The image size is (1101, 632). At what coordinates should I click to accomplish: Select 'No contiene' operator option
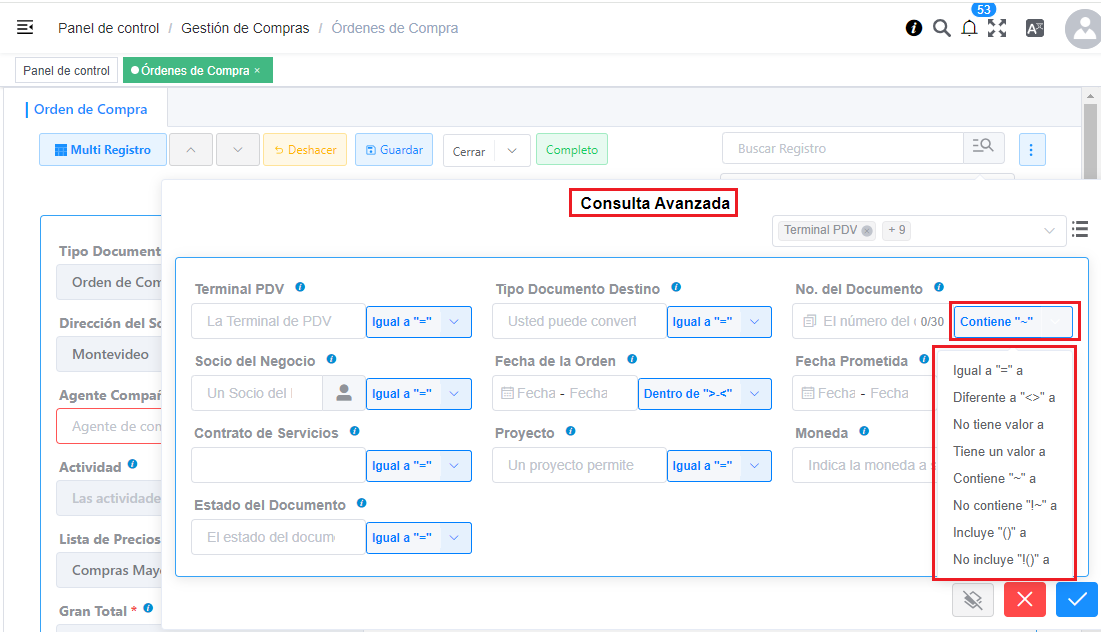coord(1004,505)
